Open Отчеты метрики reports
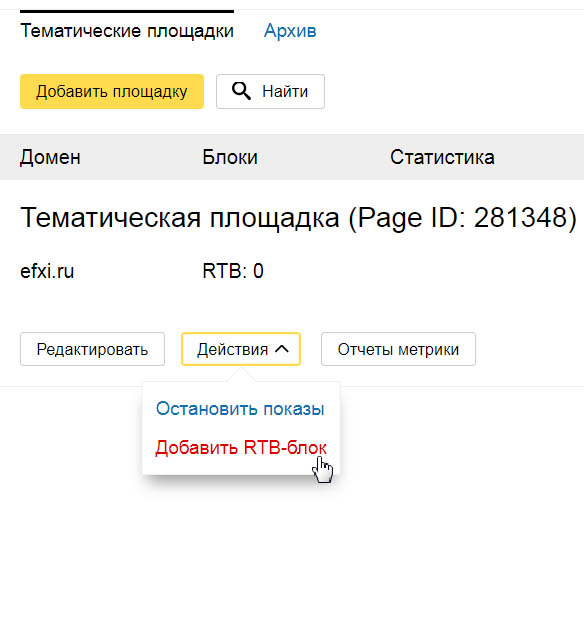 [x=398, y=349]
